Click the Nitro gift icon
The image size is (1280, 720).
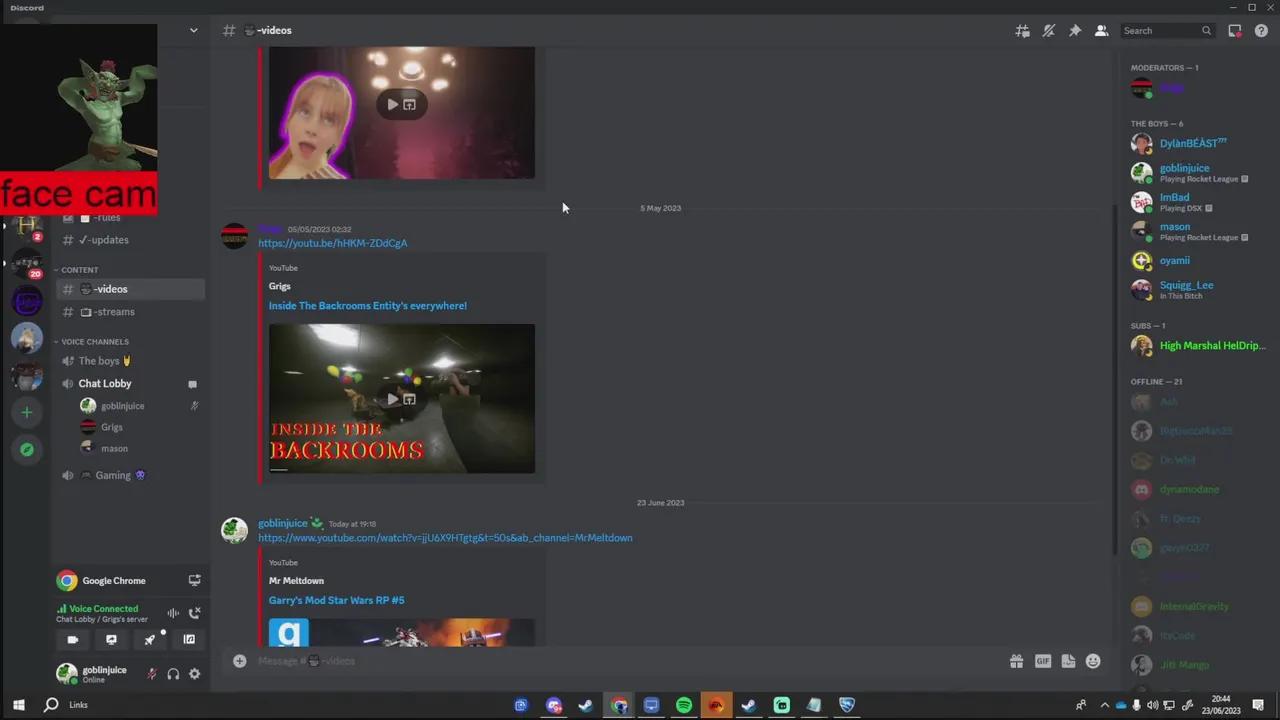[1016, 661]
